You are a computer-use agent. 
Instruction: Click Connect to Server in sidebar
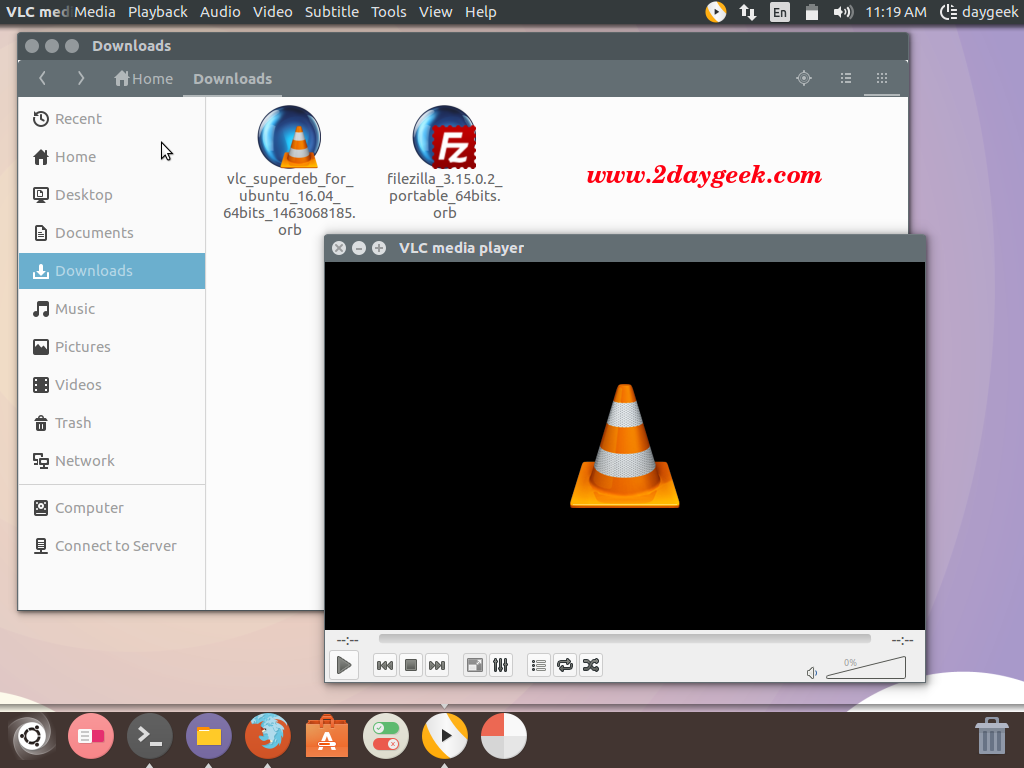click(112, 546)
